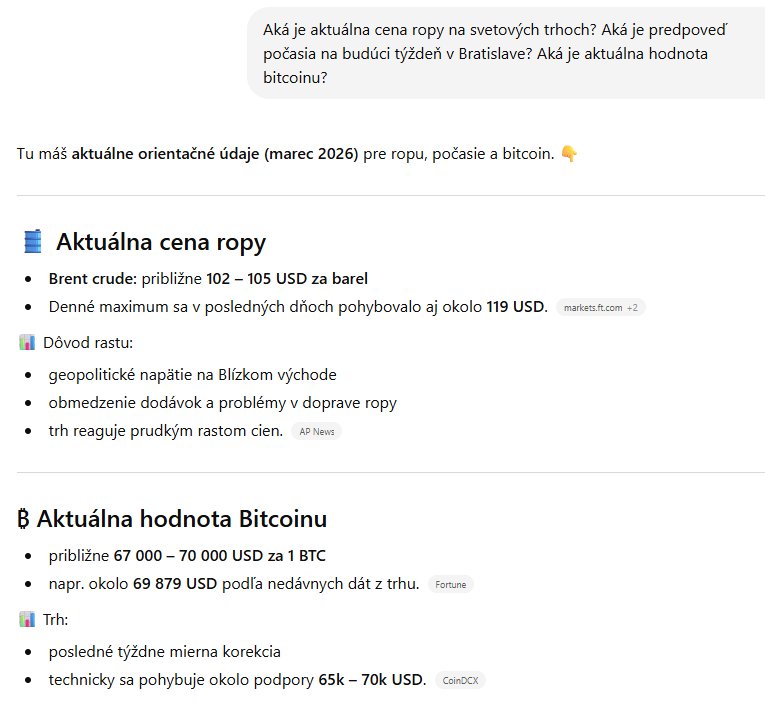Viewport: 765px width, 717px height.
Task: Open the Fortune source citation
Action: coord(450,584)
